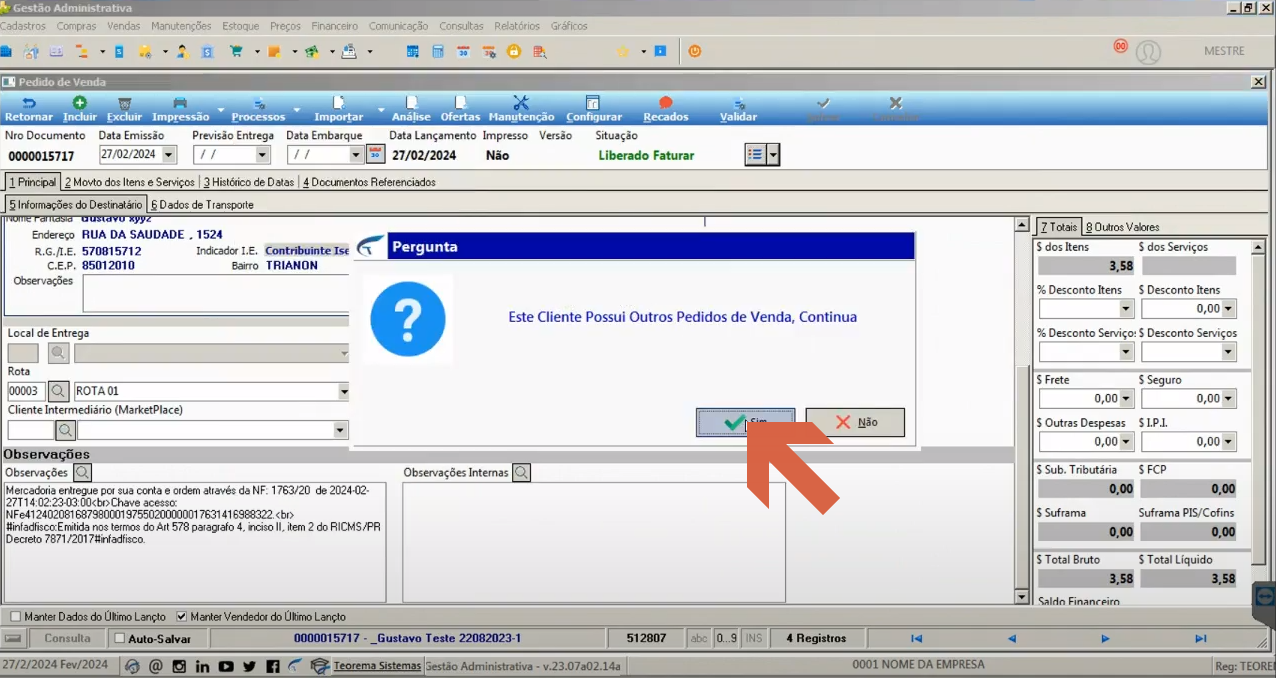
Task: Click the Não button in dialog
Action: pyautogui.click(x=855, y=422)
